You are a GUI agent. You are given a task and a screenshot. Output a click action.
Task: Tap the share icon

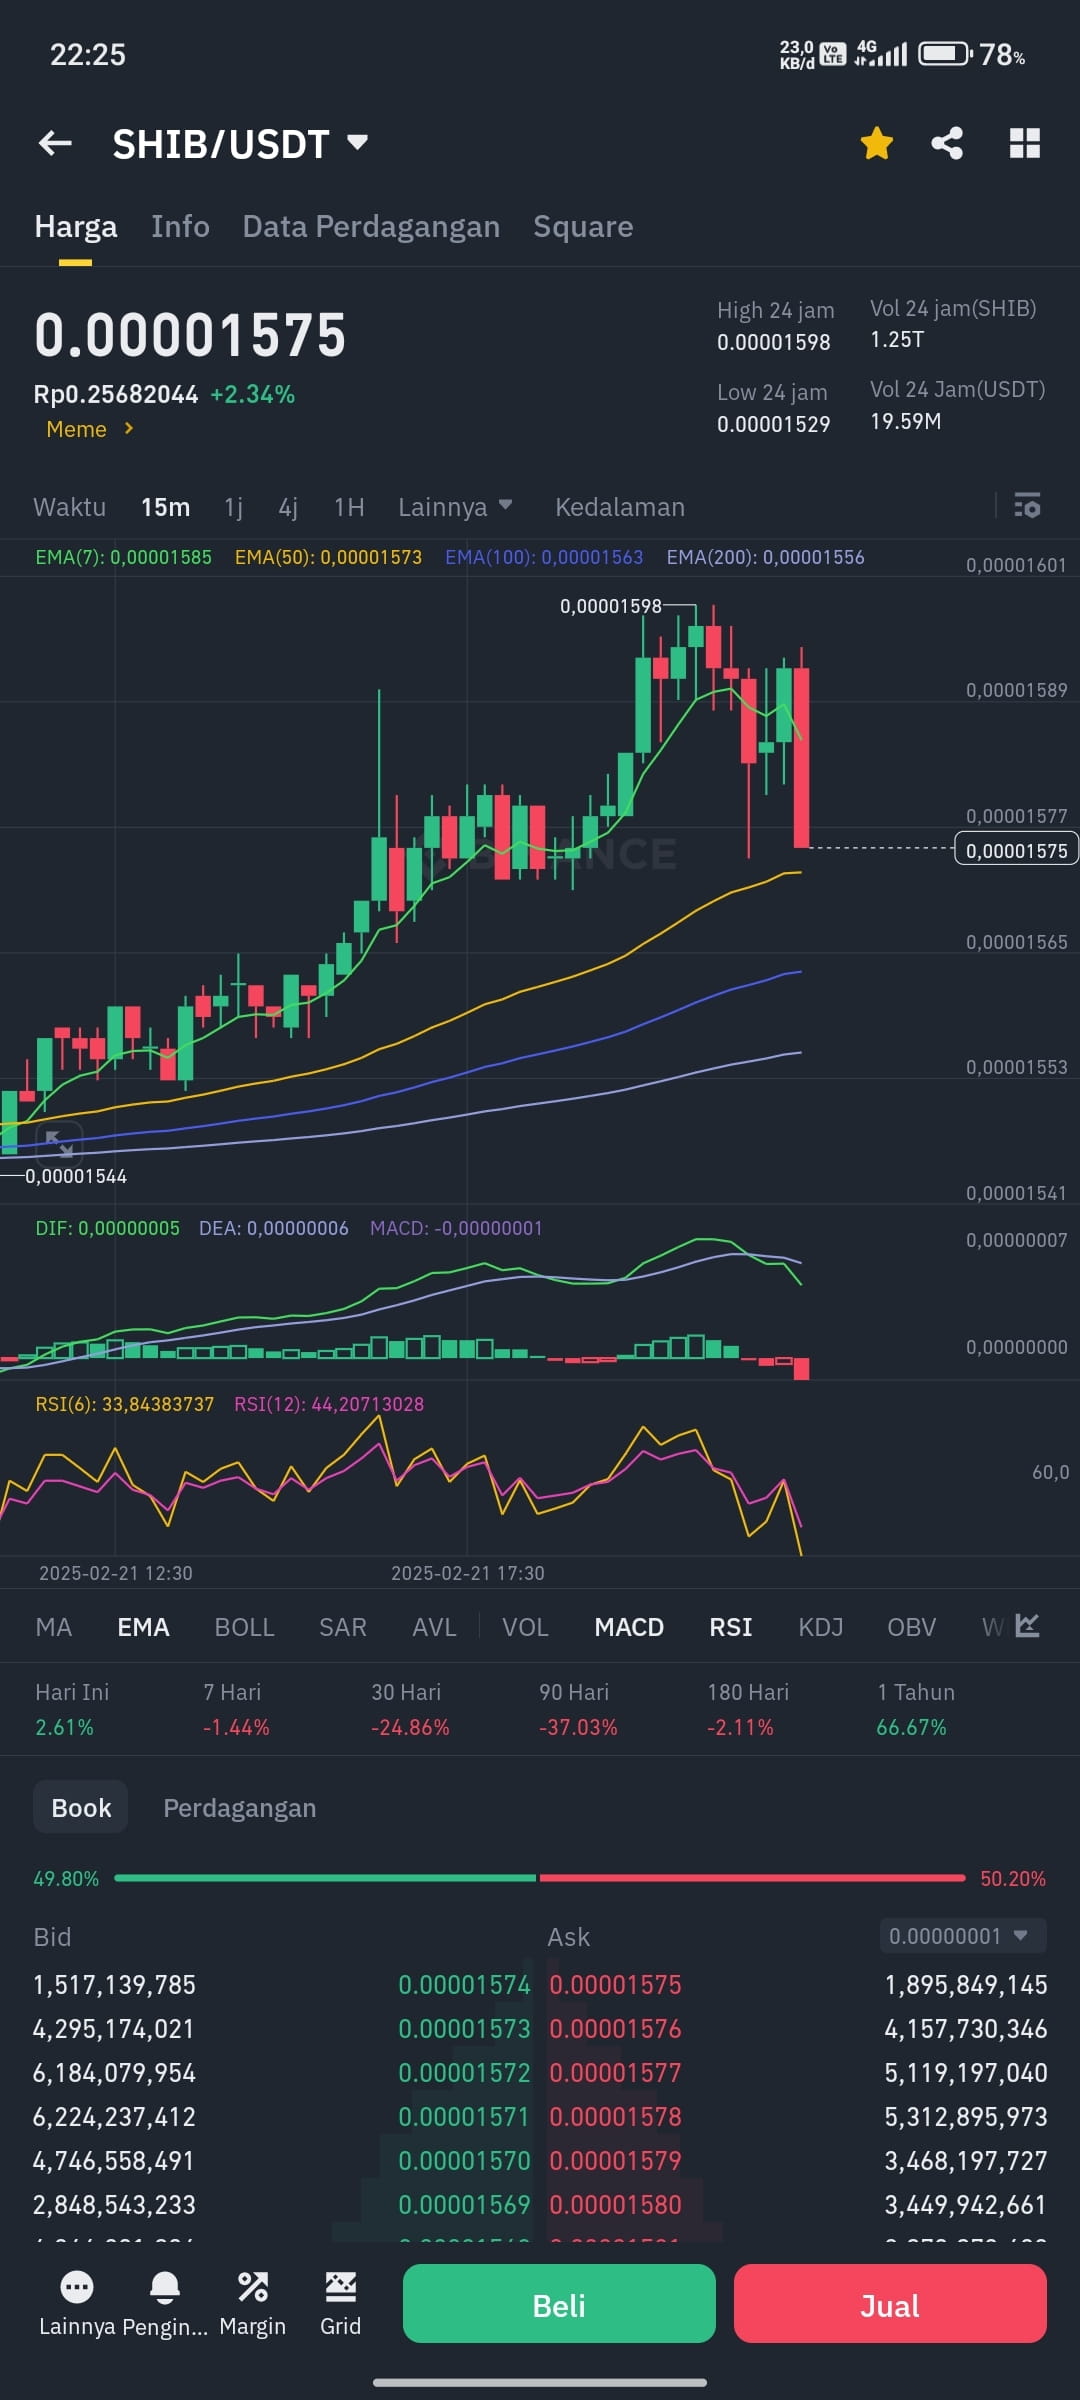(947, 143)
